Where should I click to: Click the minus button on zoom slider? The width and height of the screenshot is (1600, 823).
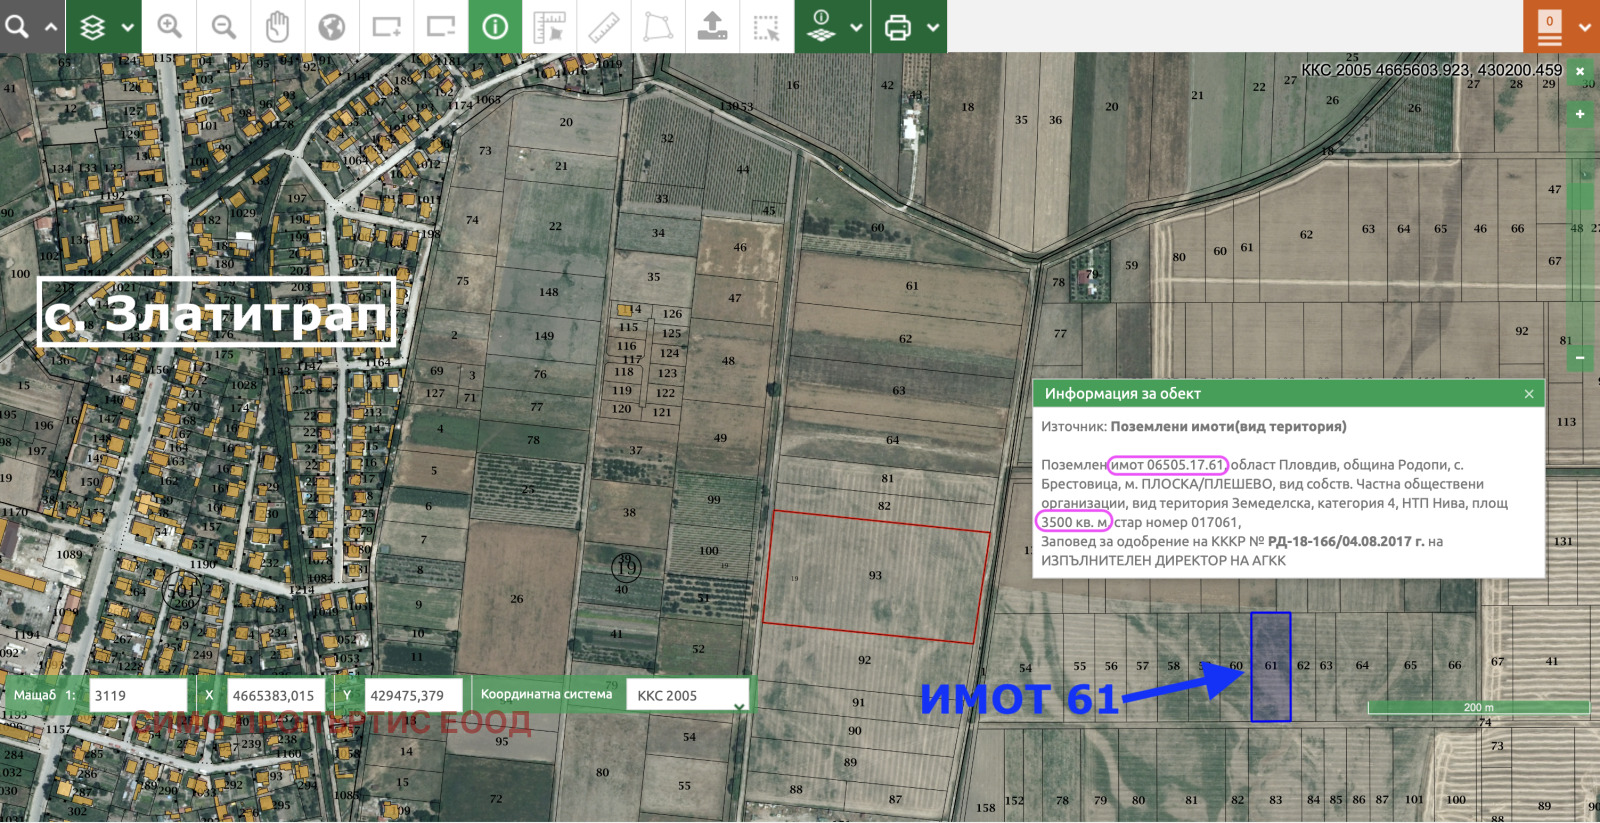click(x=1580, y=357)
